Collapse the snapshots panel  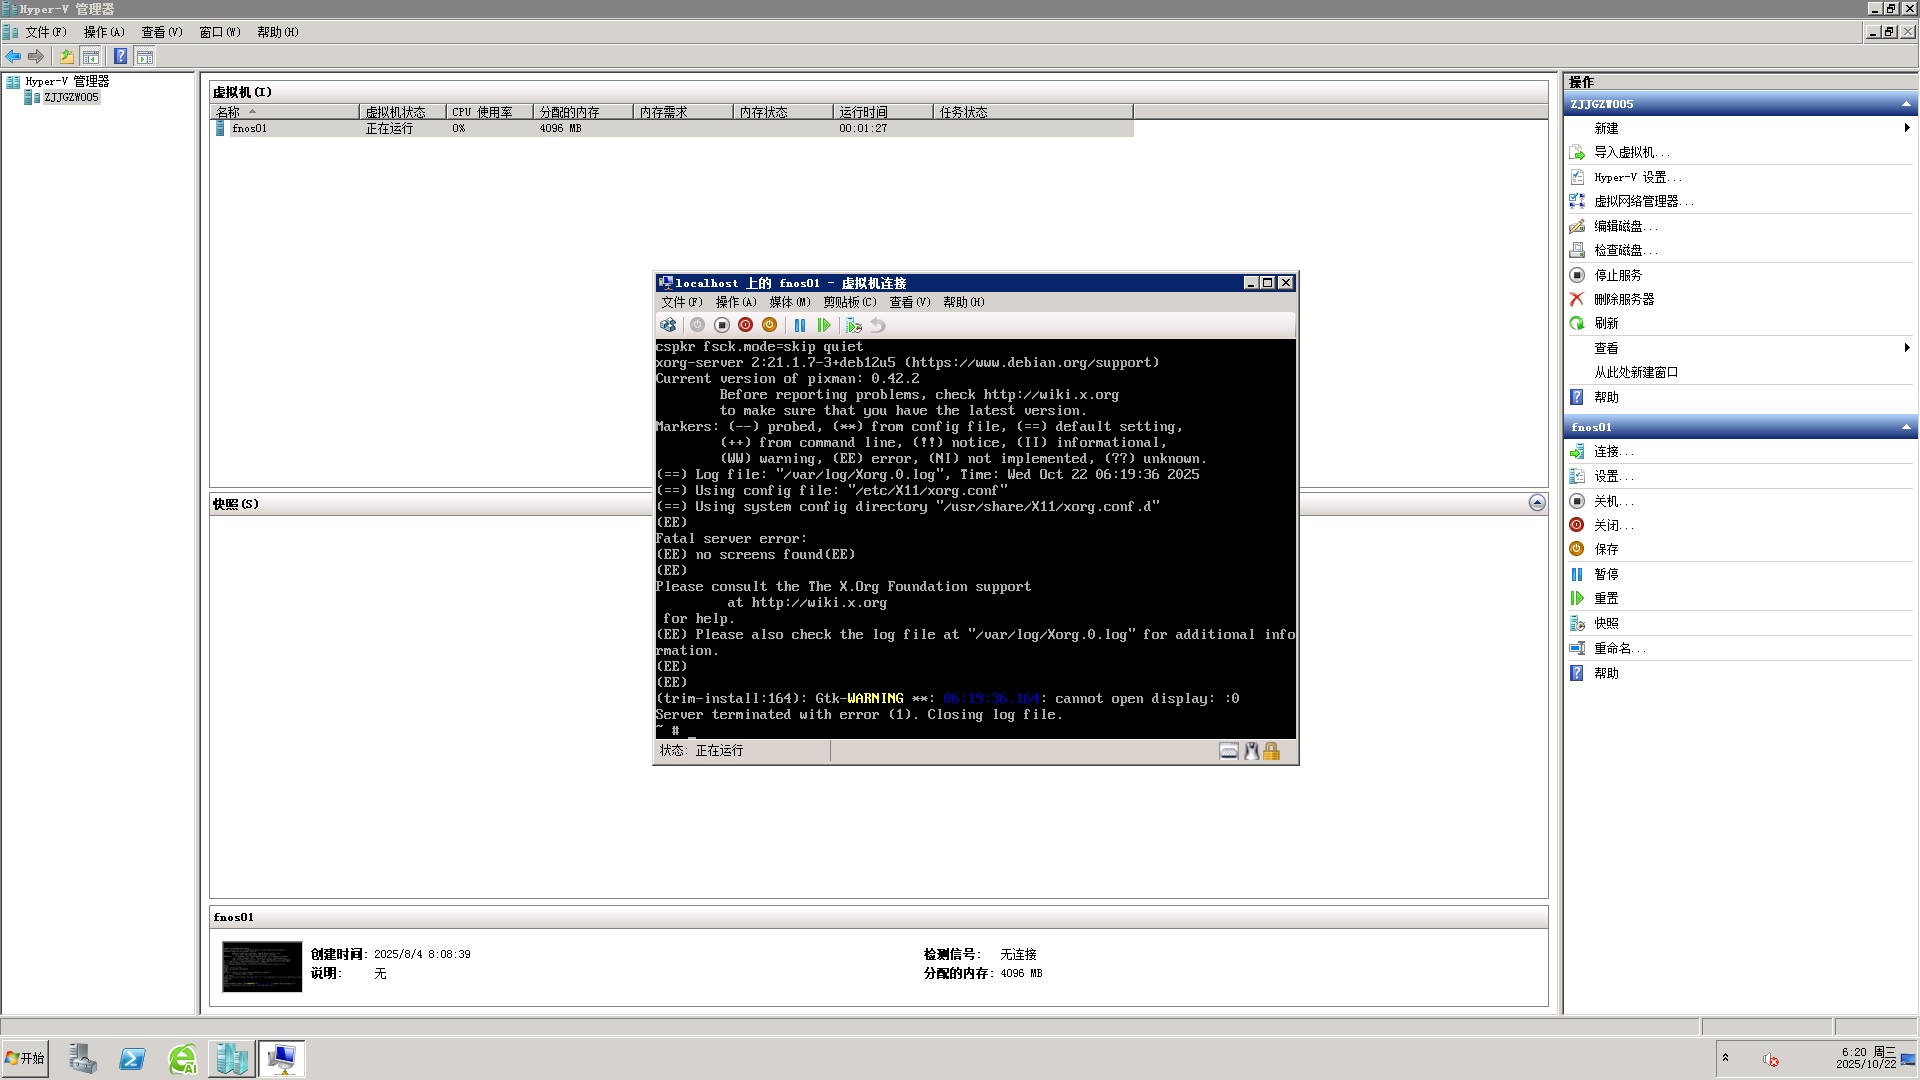click(x=1537, y=503)
